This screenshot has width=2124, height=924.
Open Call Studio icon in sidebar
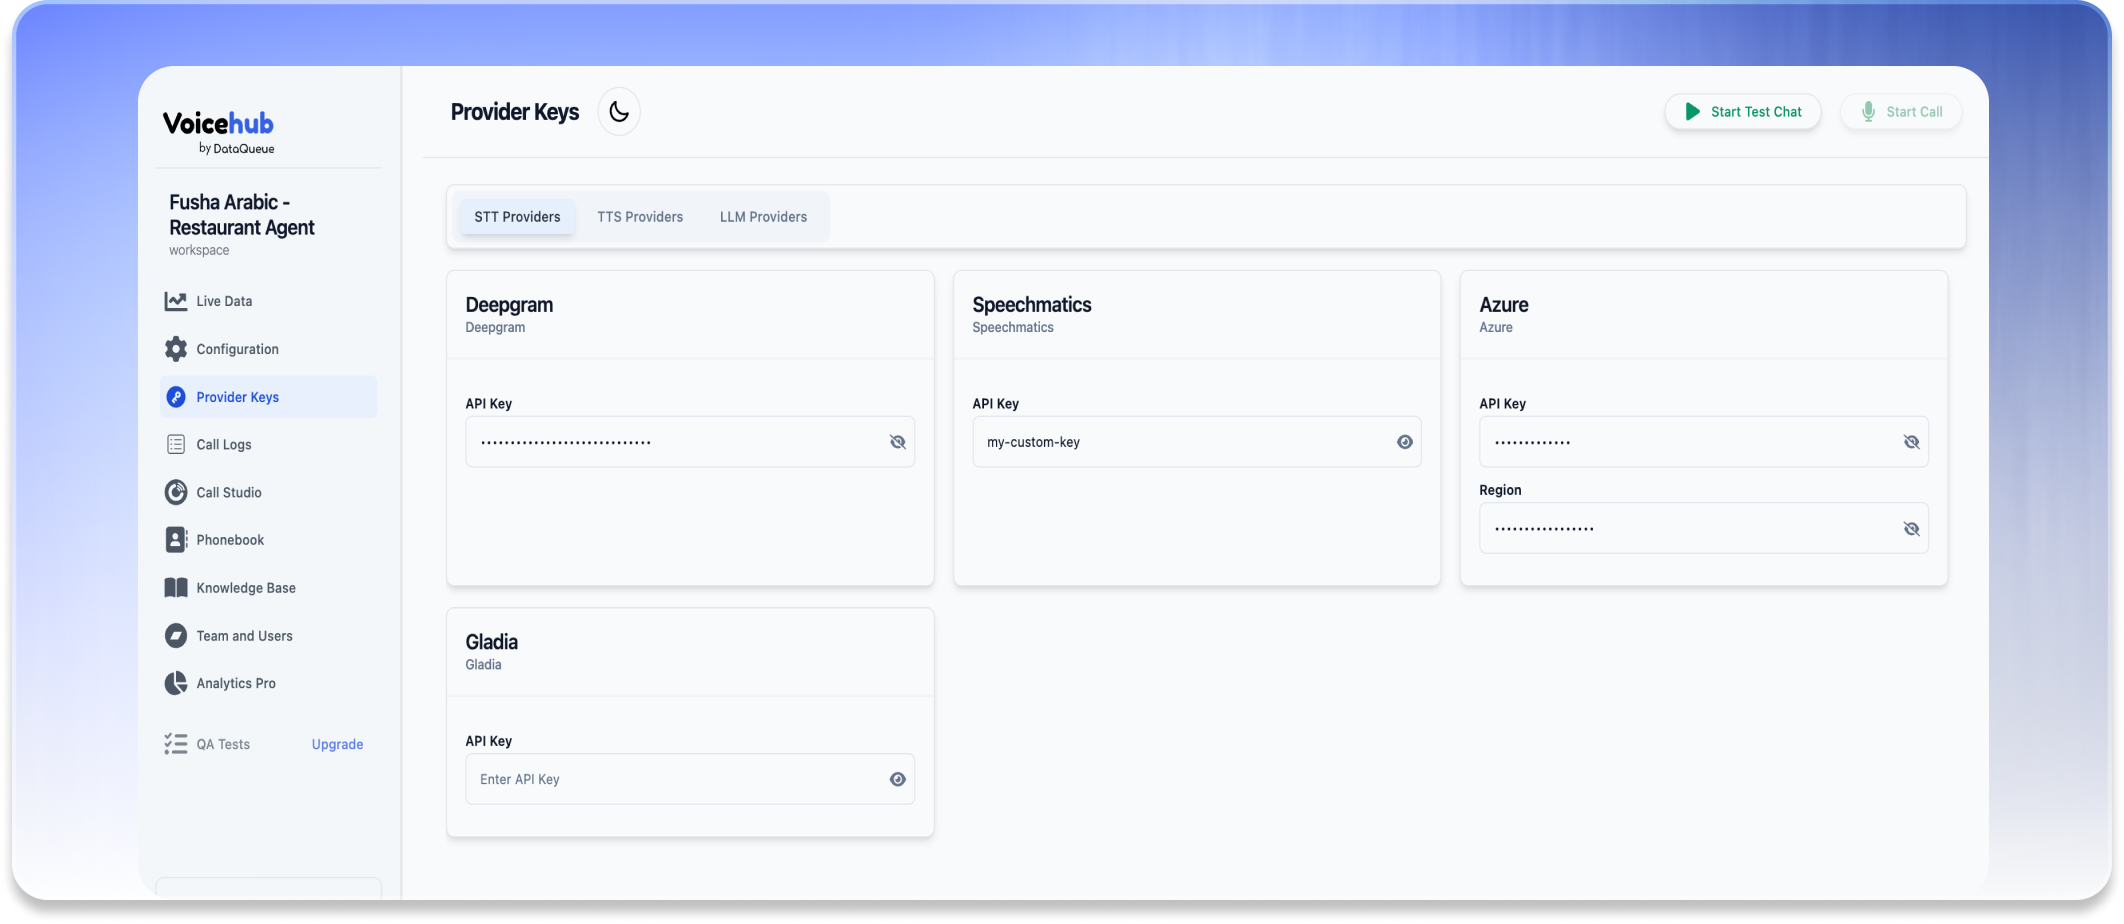(176, 492)
